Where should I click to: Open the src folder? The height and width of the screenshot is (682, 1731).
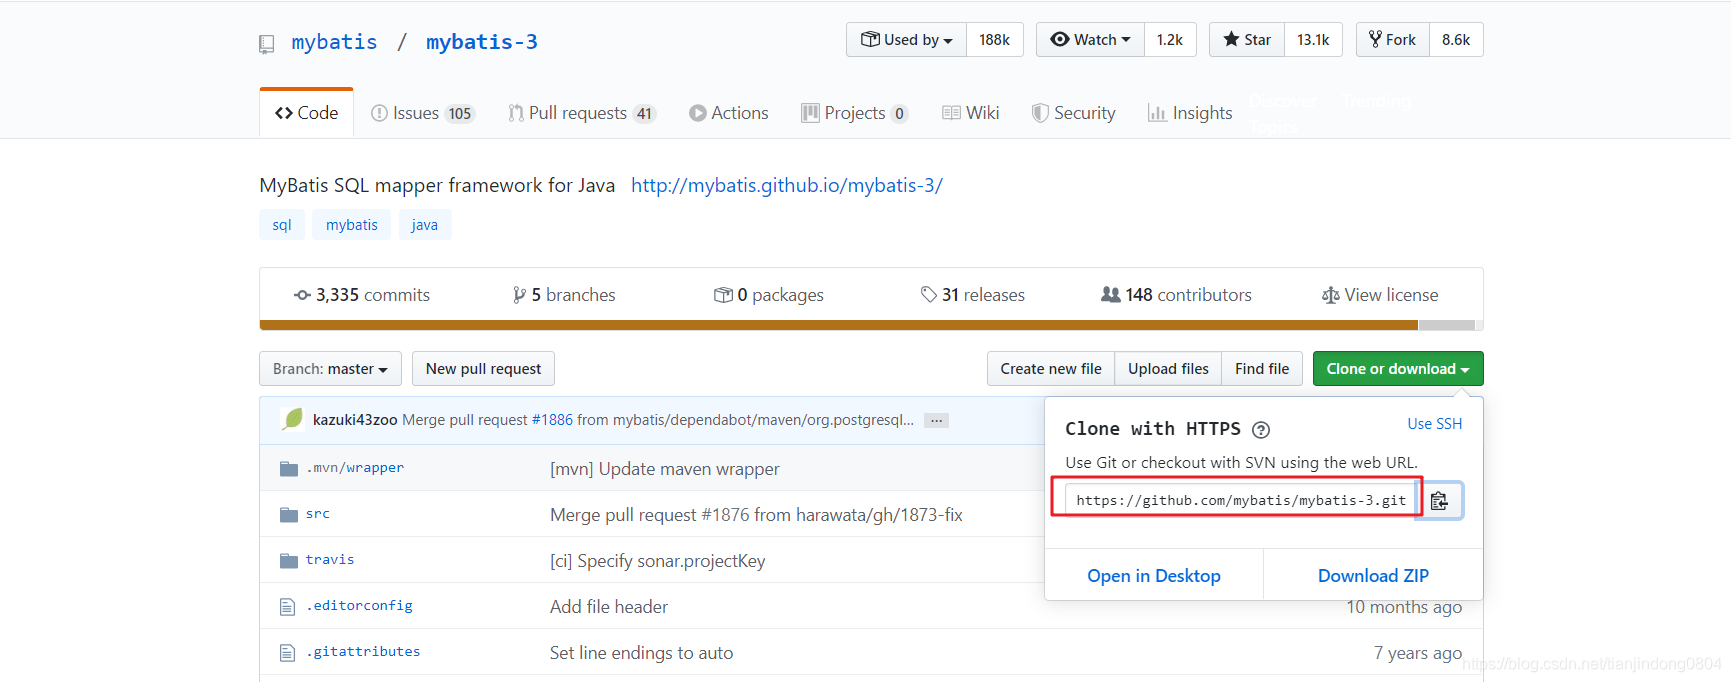(318, 514)
